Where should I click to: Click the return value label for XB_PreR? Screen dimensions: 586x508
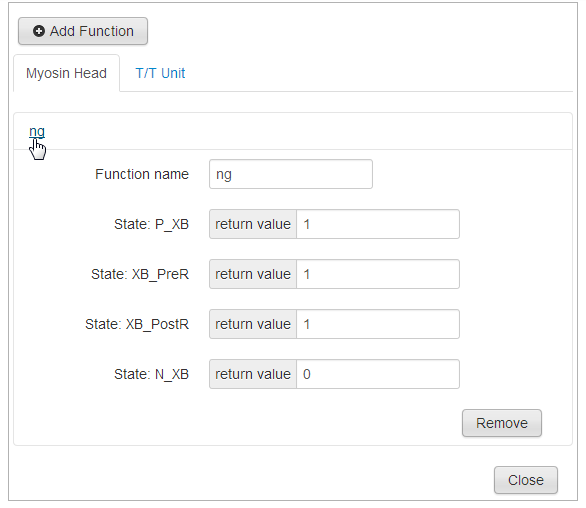coord(253,274)
